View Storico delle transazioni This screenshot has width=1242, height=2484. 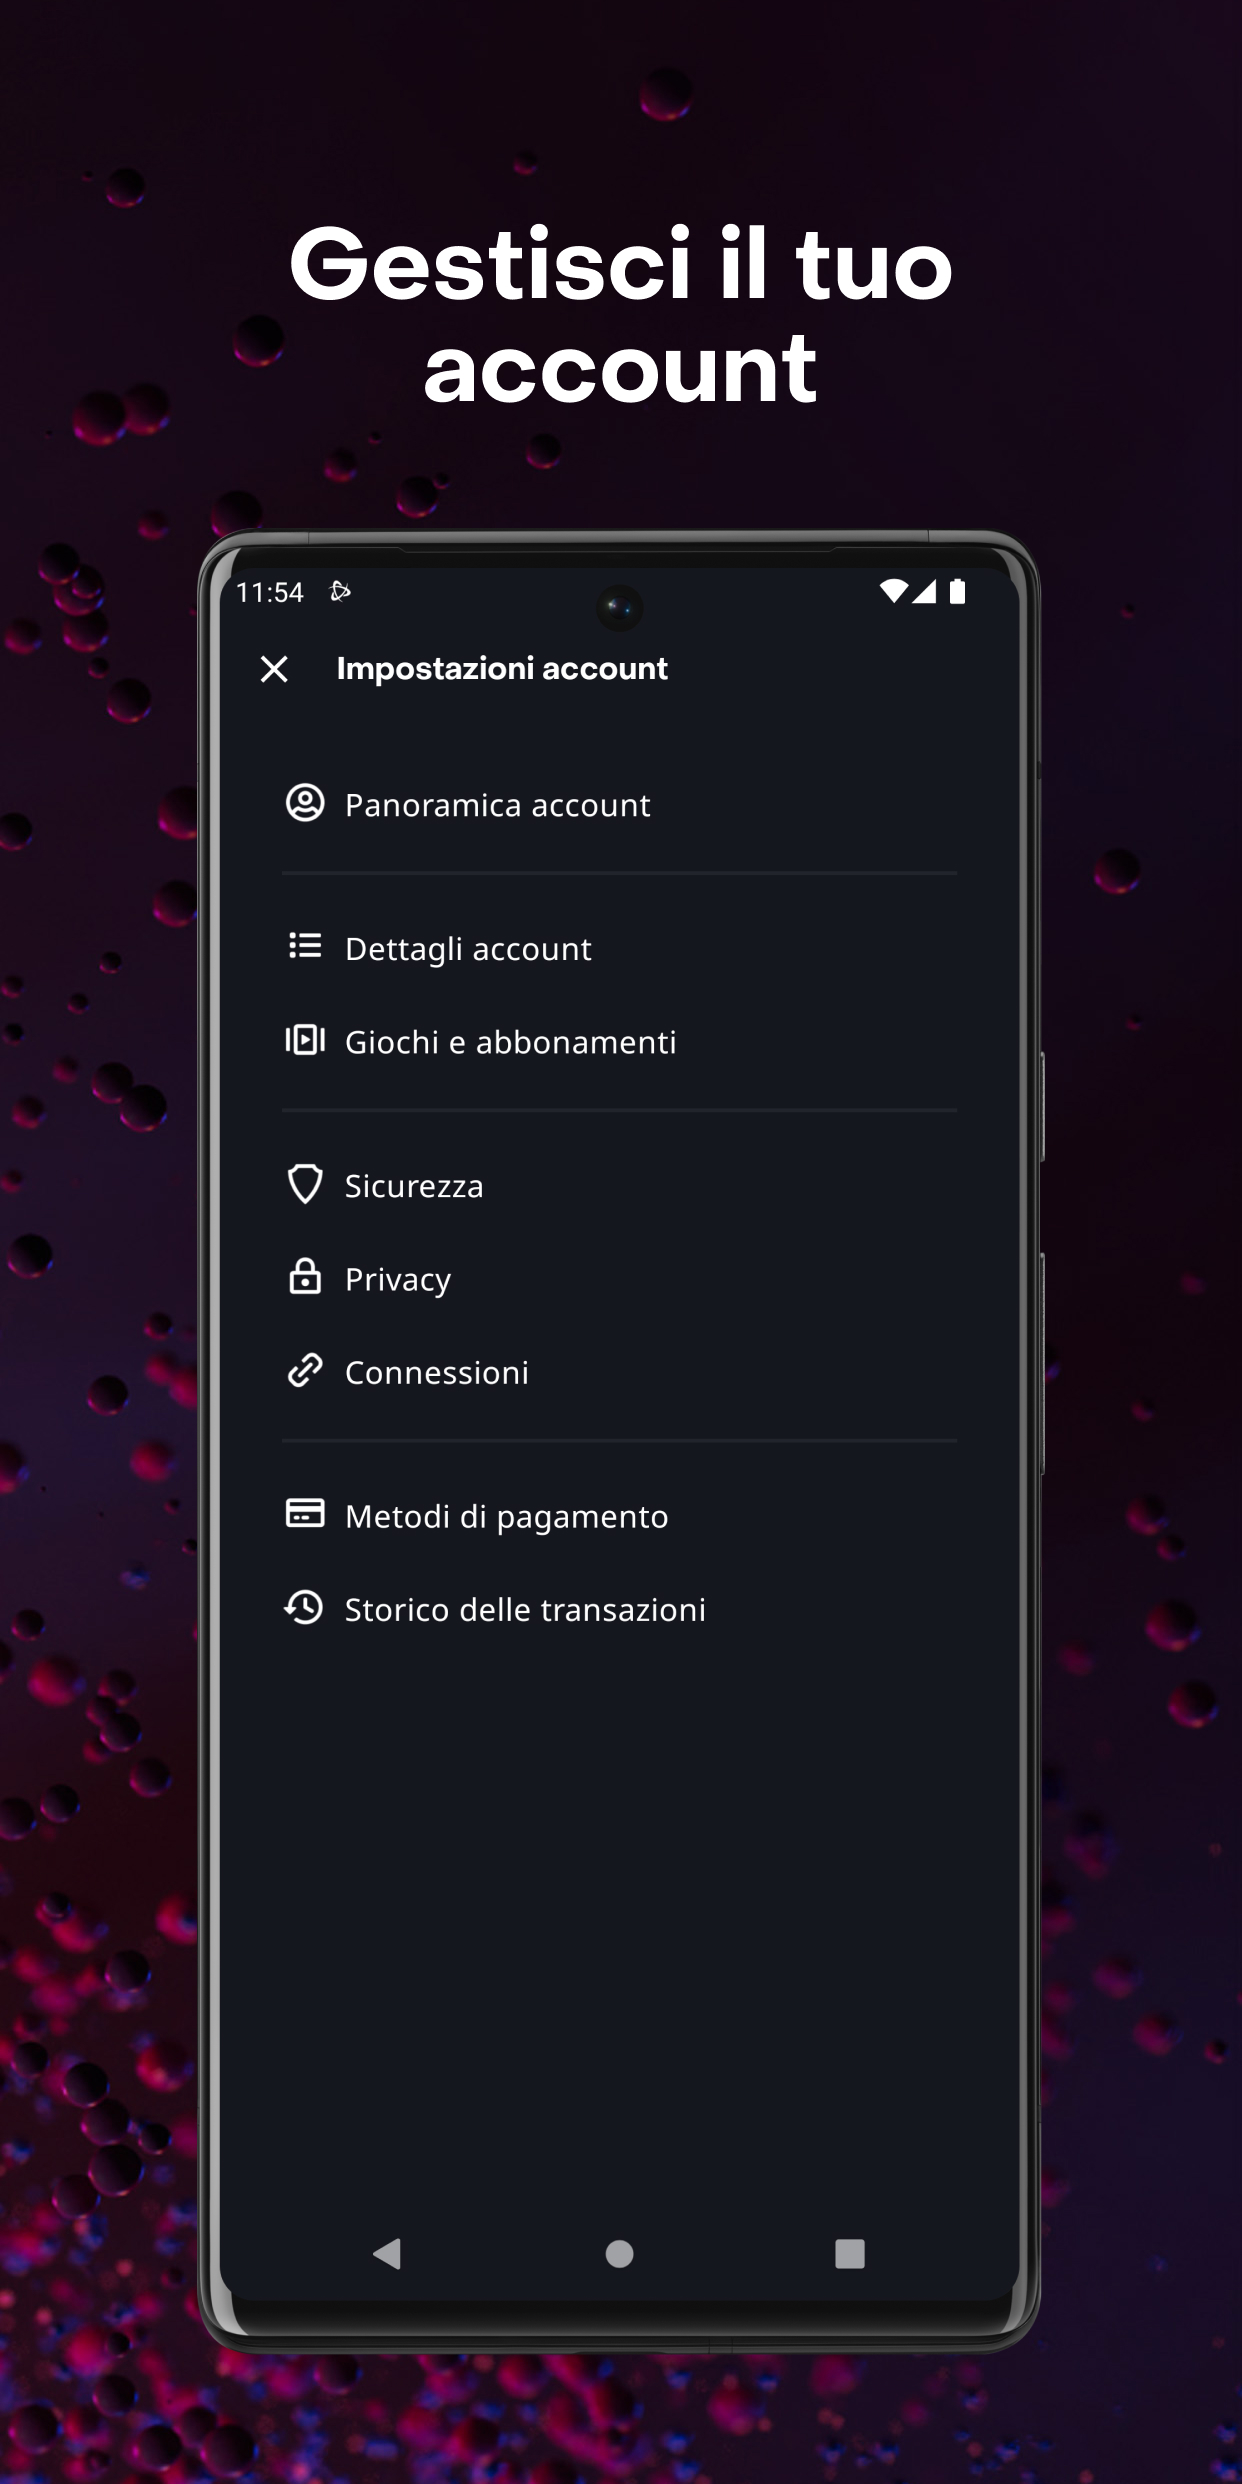(x=619, y=1610)
